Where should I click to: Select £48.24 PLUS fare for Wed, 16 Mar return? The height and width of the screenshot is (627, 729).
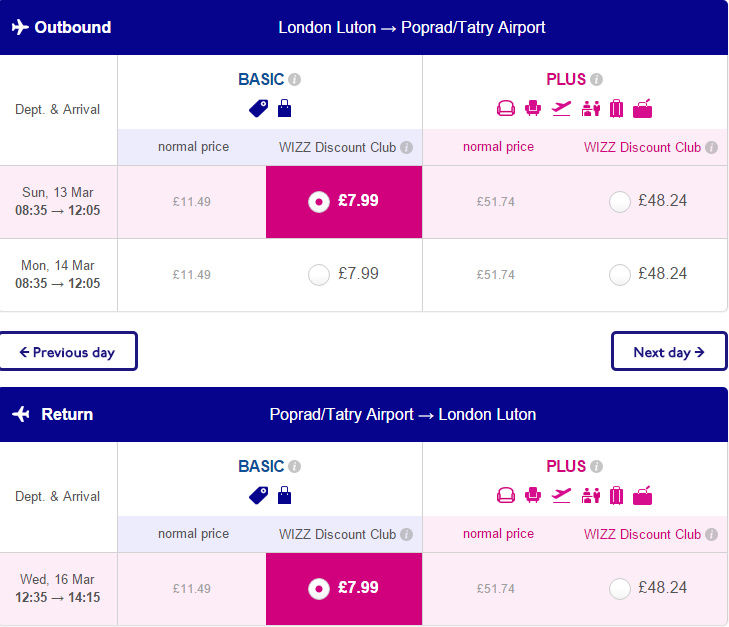coord(620,589)
